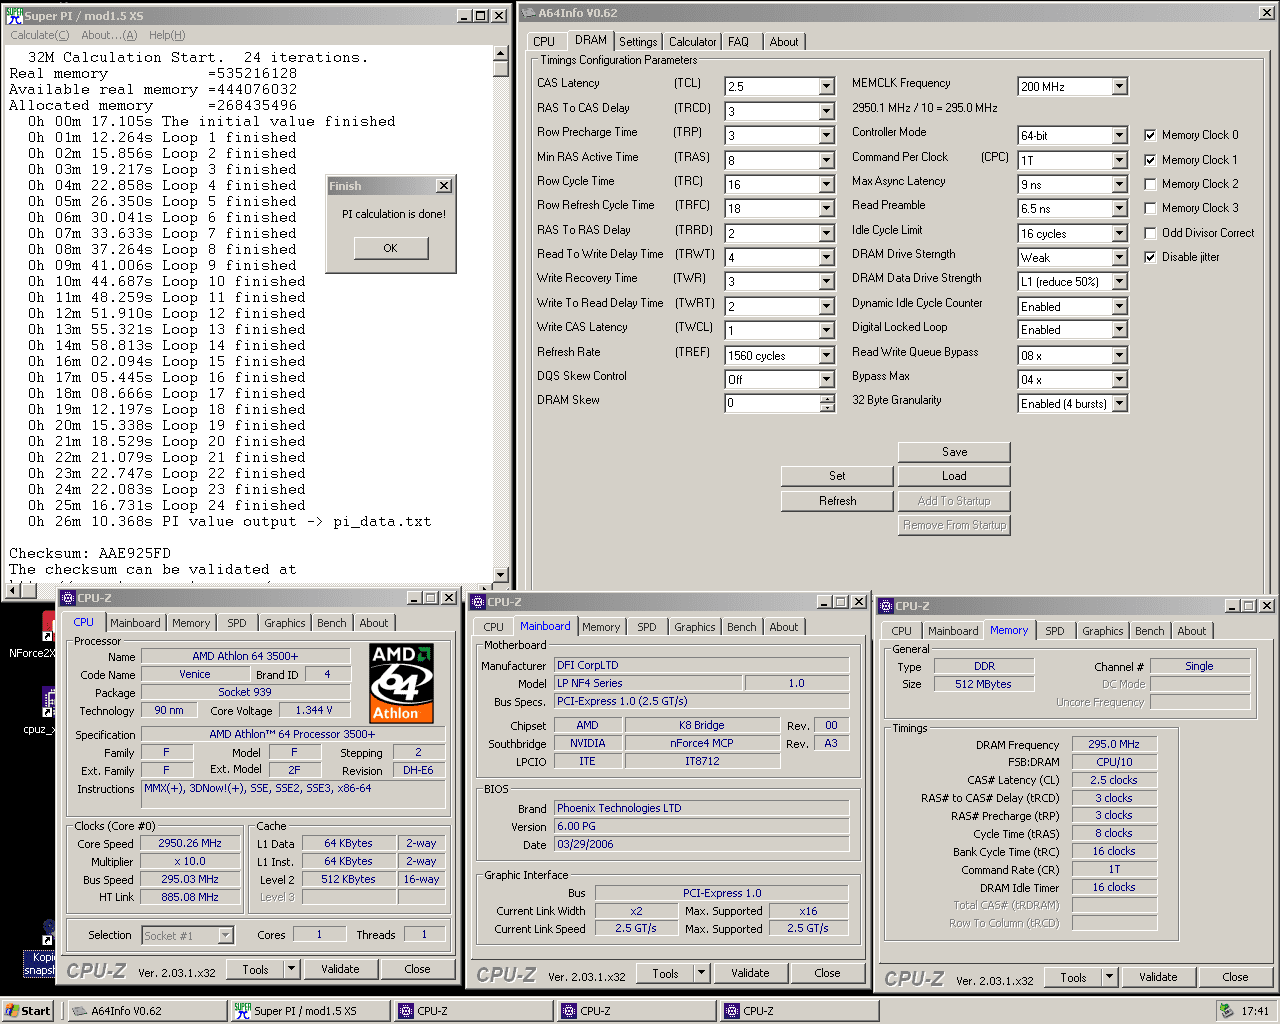
Task: Click Tools button in CPU-Z Memory window
Action: 1073,977
